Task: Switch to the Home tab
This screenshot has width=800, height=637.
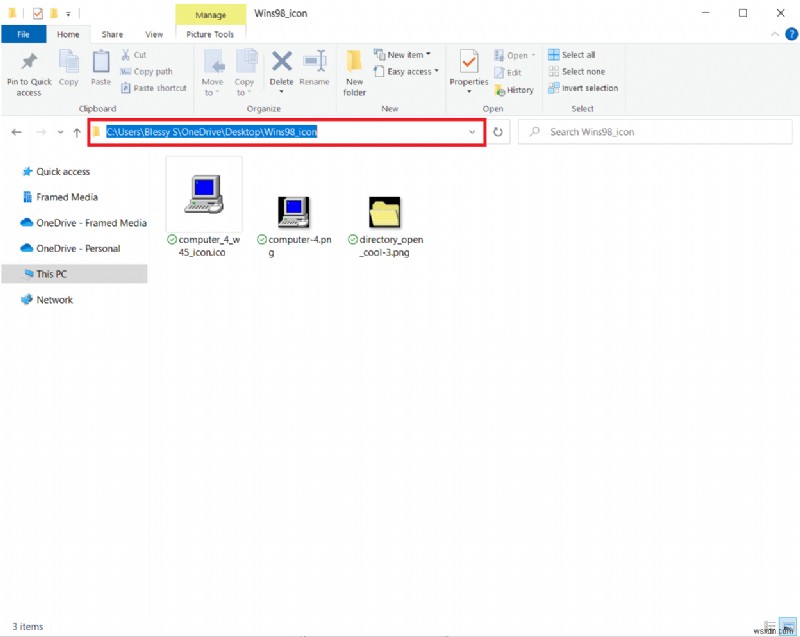Action: tap(68, 34)
